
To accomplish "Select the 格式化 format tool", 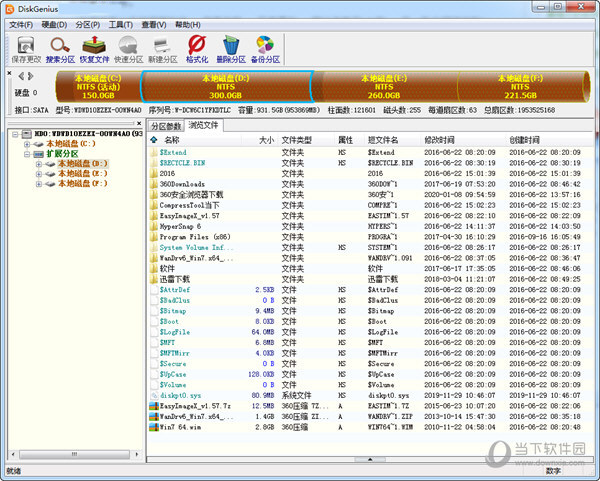I will (x=197, y=50).
